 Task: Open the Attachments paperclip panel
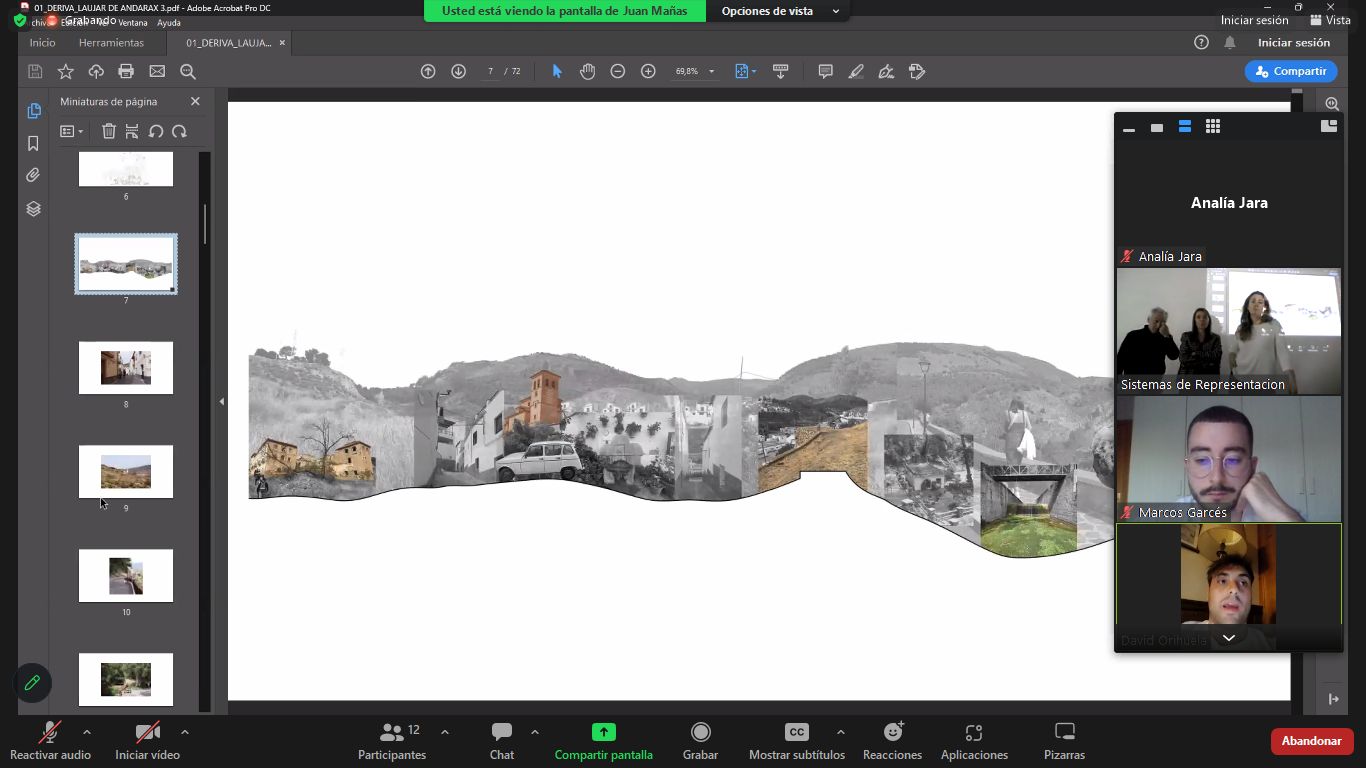[33, 175]
